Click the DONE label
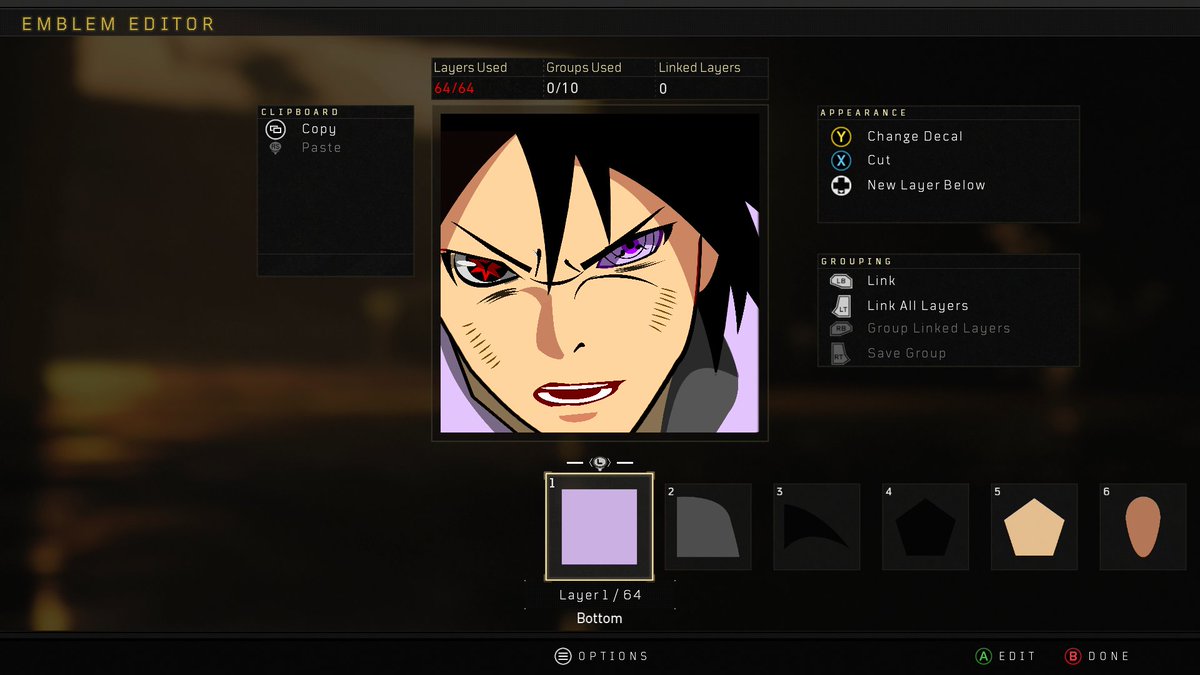The image size is (1200, 675). tap(1109, 656)
